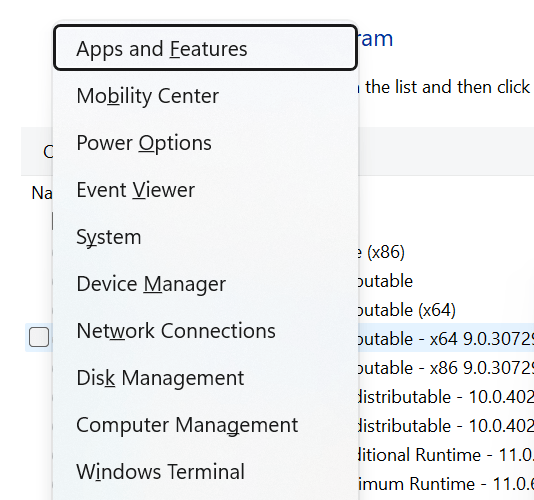Tick the checkbox beside the highlighted x64 9.0.30729 row

click(x=39, y=337)
